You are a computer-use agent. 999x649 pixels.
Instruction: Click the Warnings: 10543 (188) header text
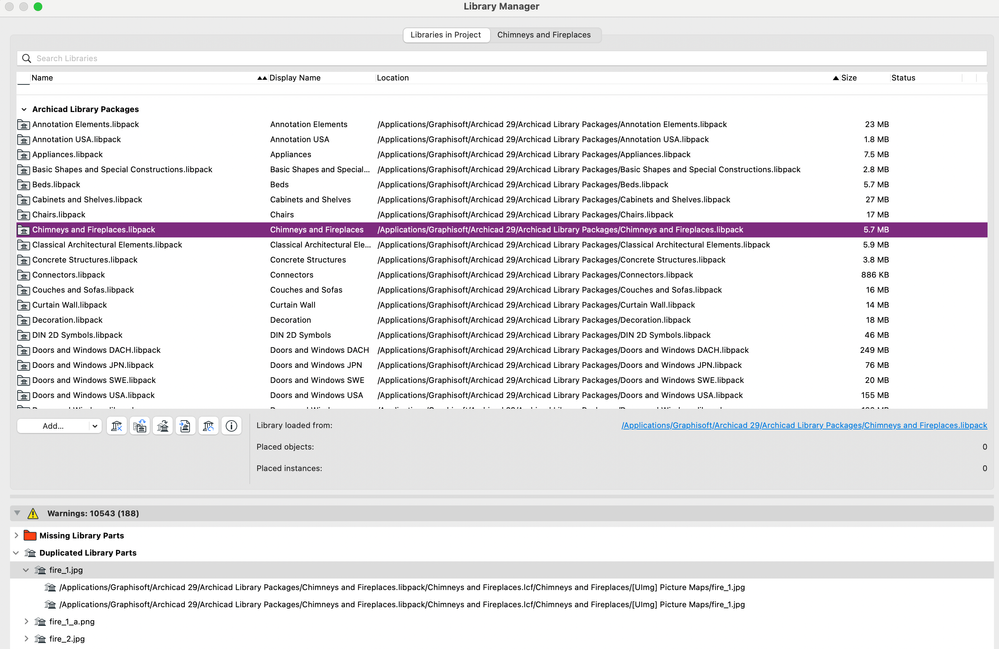93,513
